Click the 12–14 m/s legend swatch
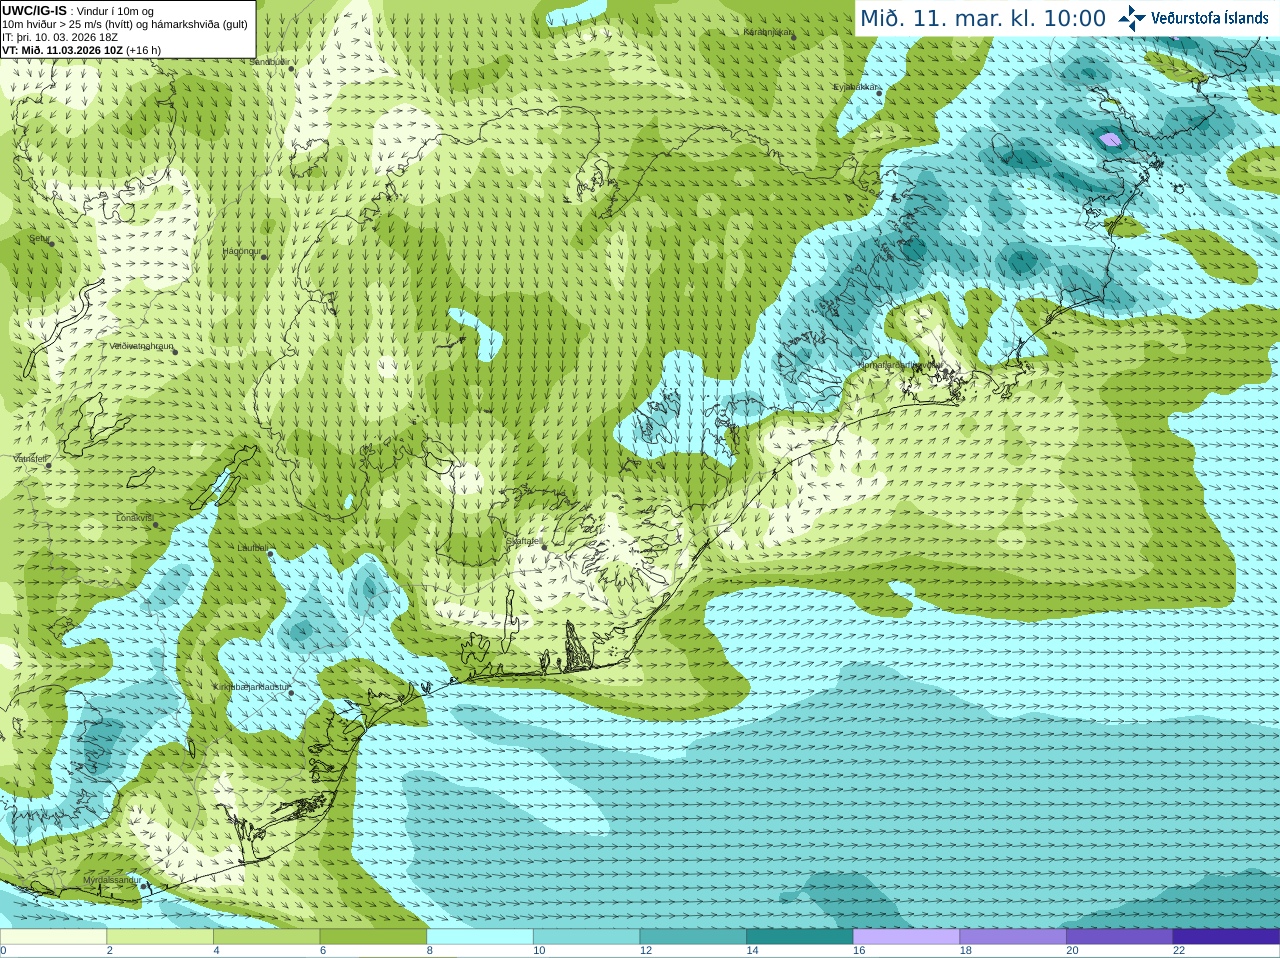 pos(693,937)
